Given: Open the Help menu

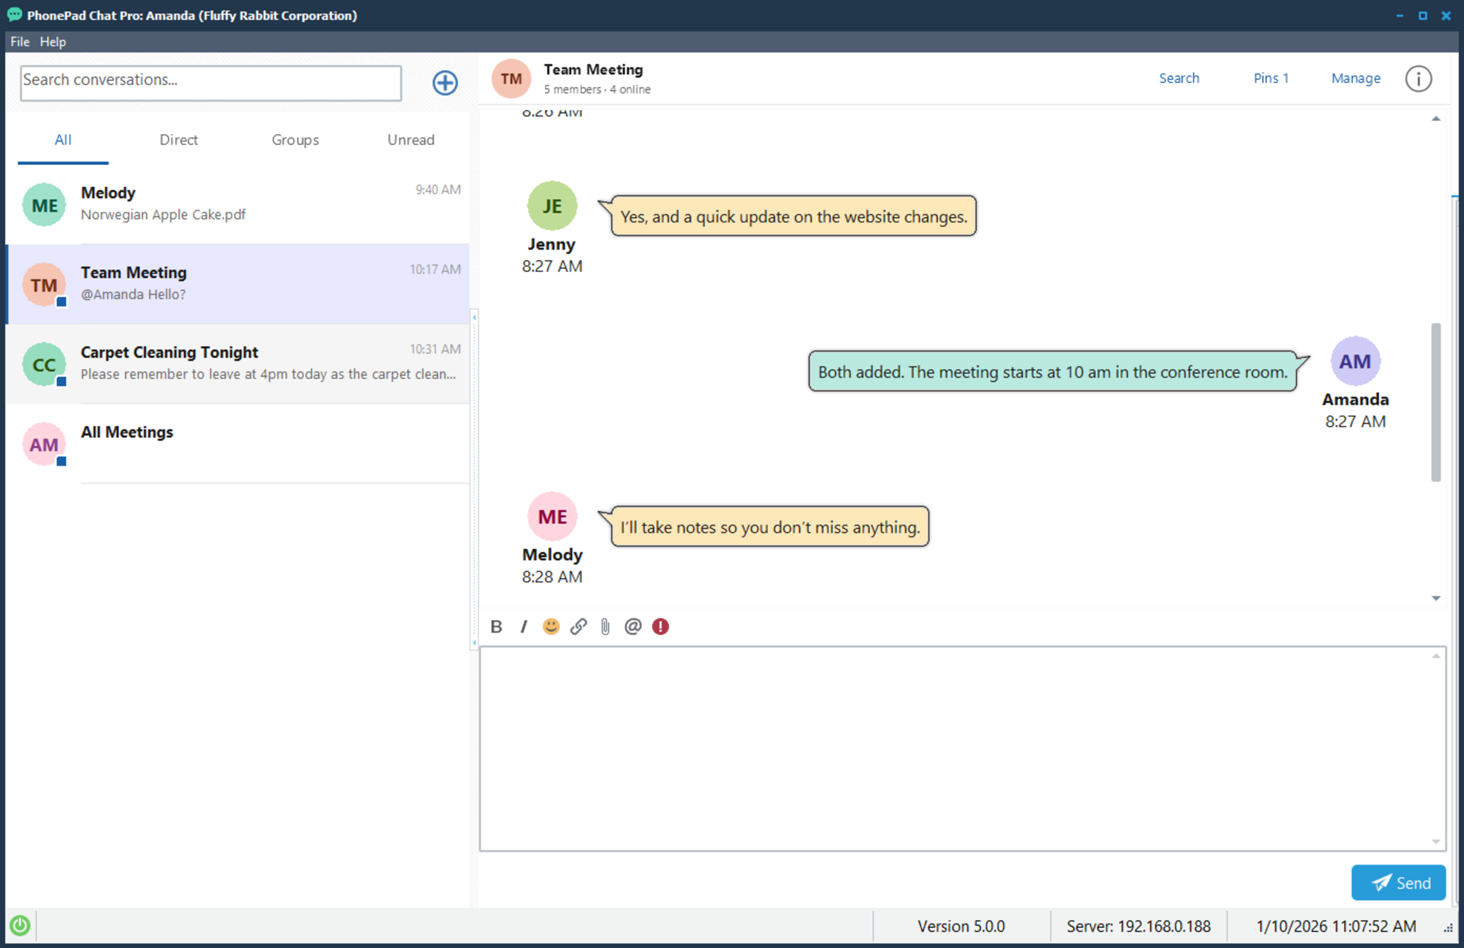Looking at the screenshot, I should pos(53,42).
